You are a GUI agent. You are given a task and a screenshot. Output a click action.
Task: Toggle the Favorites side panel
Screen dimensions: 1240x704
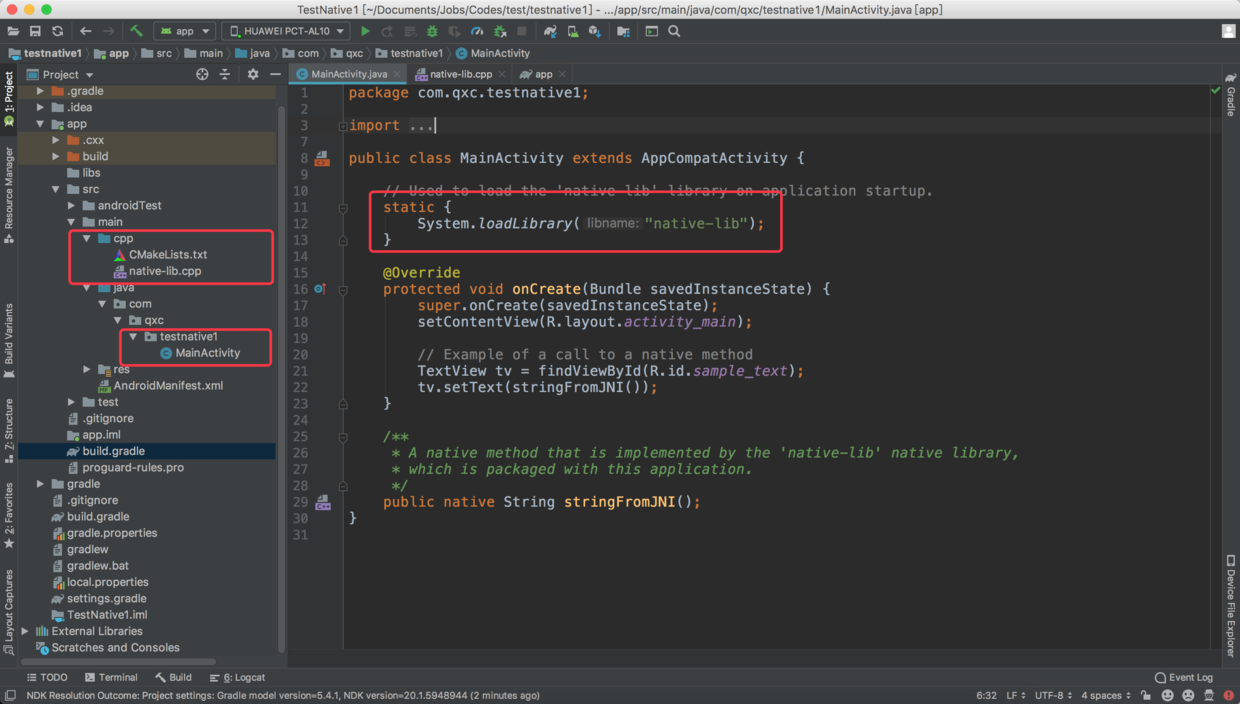click(x=9, y=515)
